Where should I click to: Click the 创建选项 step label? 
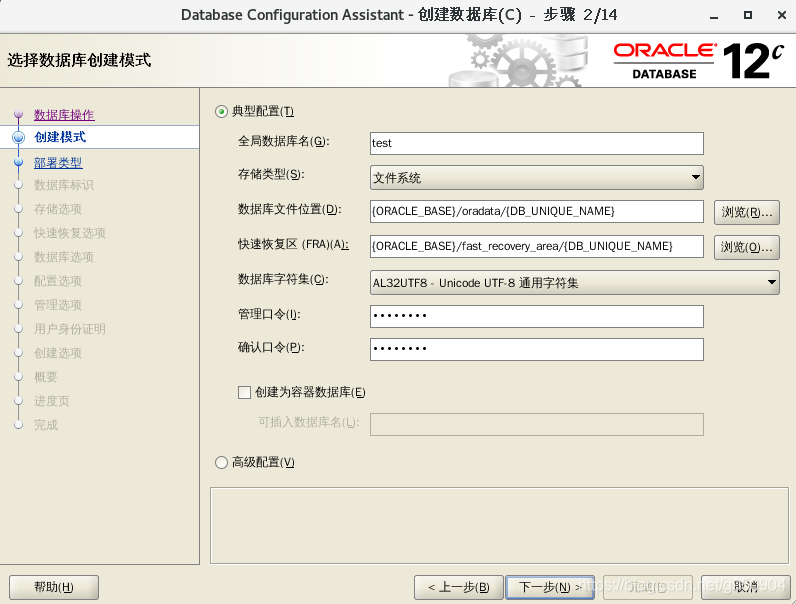58,353
